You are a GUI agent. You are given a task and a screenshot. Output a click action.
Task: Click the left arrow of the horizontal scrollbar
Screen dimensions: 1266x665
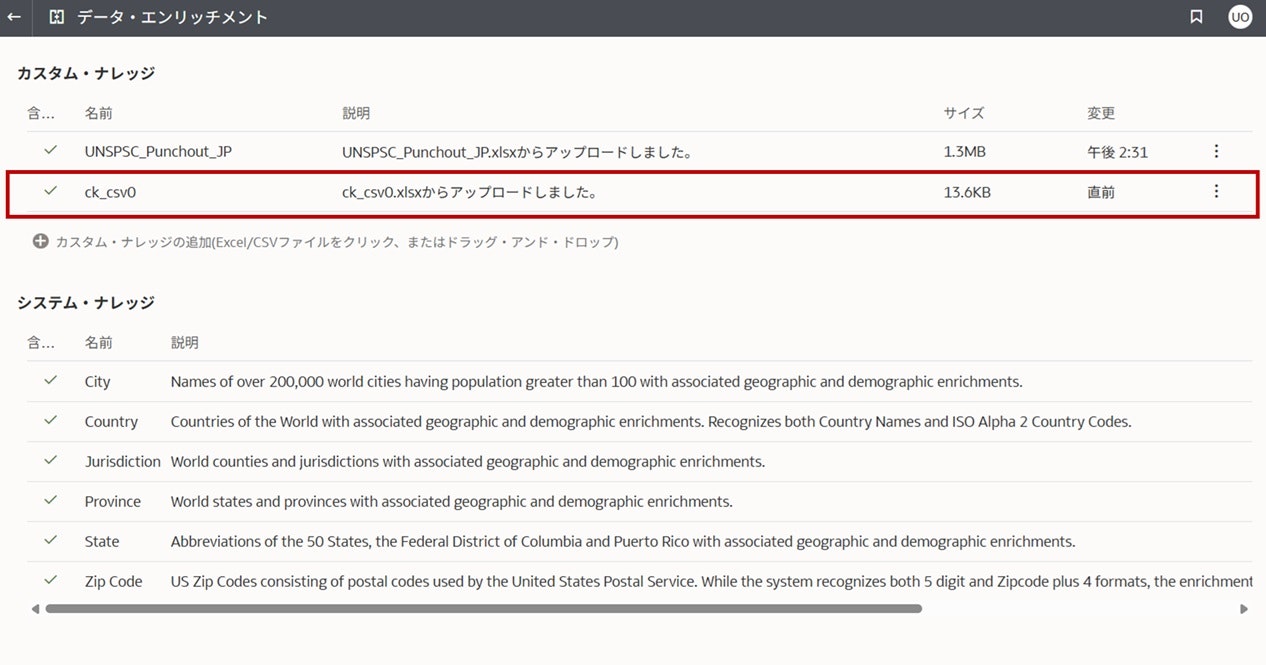point(35,608)
